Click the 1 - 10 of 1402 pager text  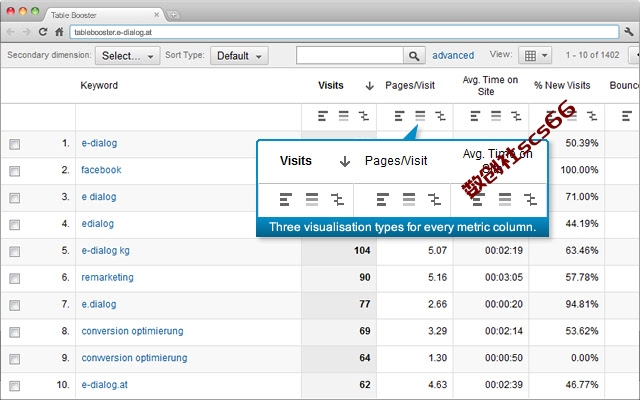pos(592,55)
